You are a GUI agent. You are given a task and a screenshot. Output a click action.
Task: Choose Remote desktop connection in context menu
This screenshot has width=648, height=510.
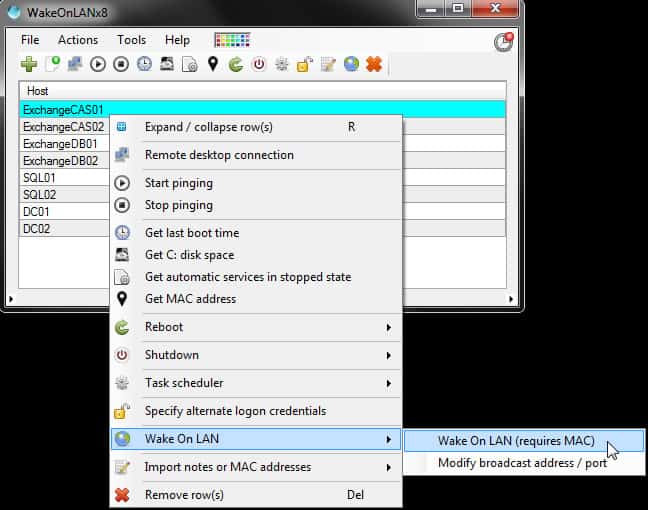pyautogui.click(x=256, y=155)
